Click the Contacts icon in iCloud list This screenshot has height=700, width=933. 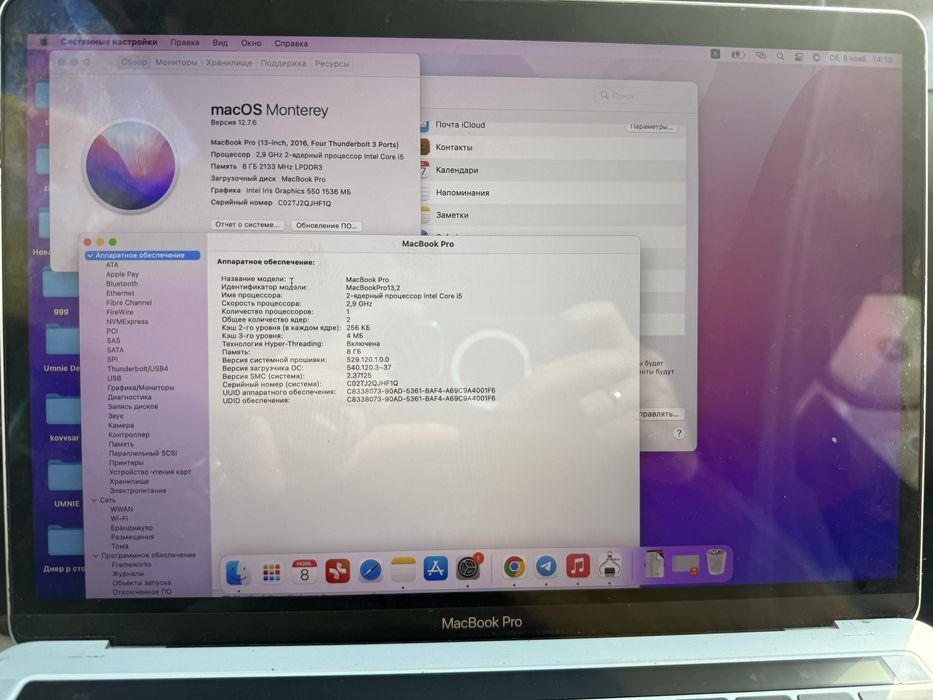tap(424, 146)
